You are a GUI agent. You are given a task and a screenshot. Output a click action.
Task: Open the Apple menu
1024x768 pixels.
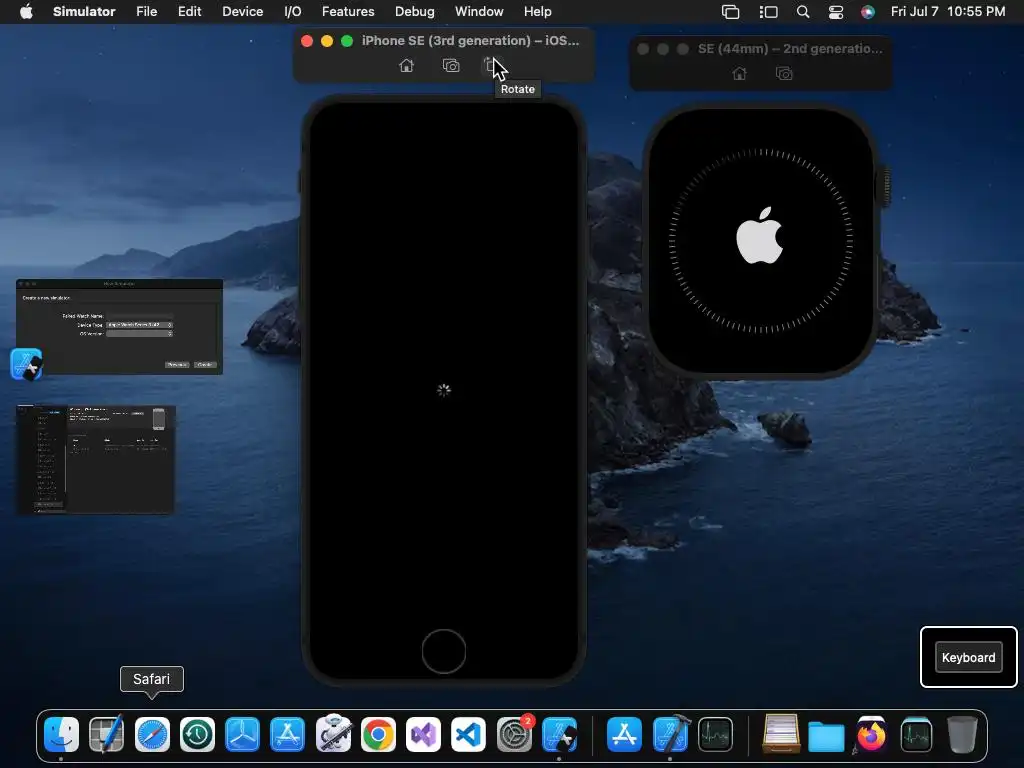coord(26,12)
